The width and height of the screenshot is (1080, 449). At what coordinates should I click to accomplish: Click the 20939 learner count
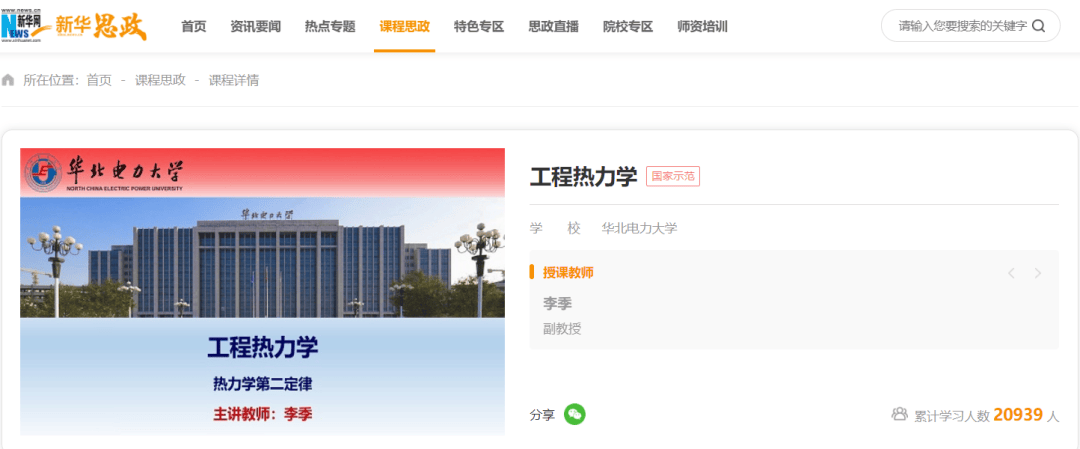[x=1017, y=415]
